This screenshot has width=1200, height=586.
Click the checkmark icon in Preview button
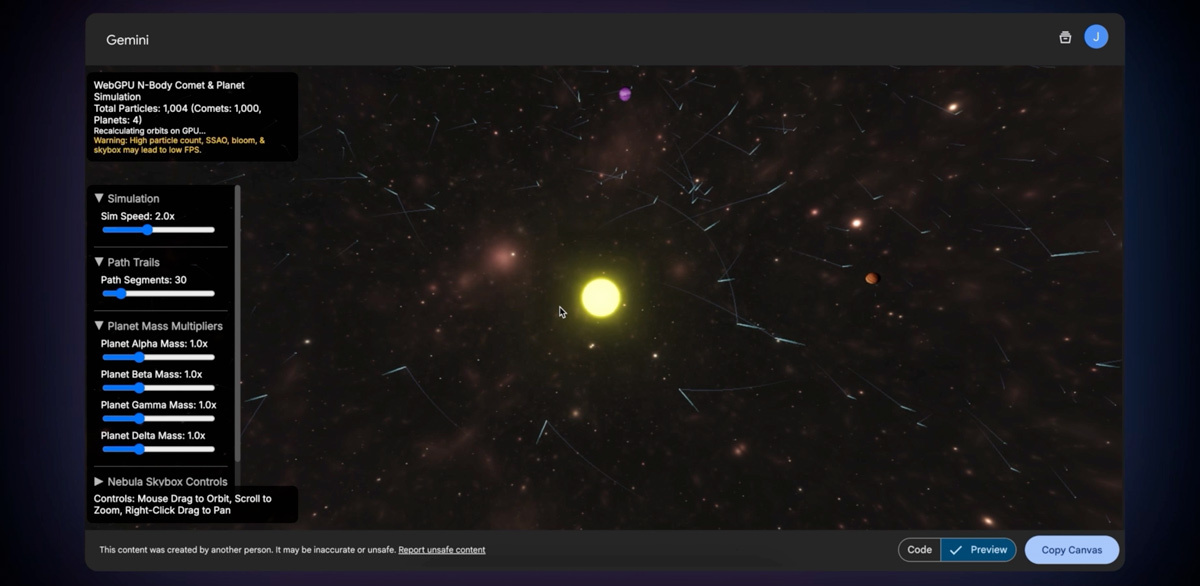pyautogui.click(x=956, y=550)
